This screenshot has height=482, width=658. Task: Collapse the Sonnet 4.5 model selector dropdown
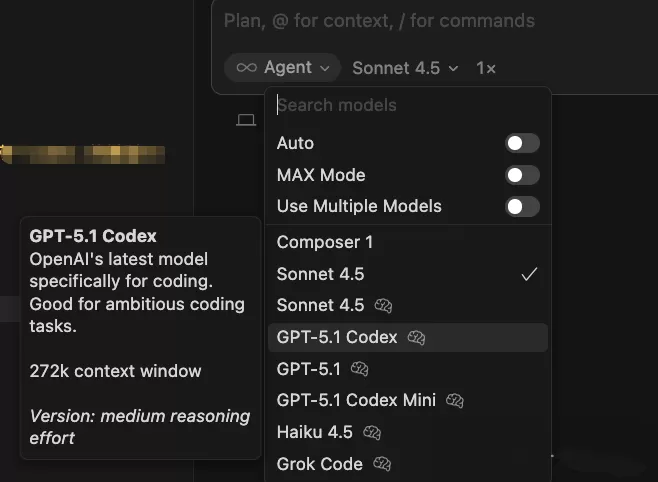[405, 68]
